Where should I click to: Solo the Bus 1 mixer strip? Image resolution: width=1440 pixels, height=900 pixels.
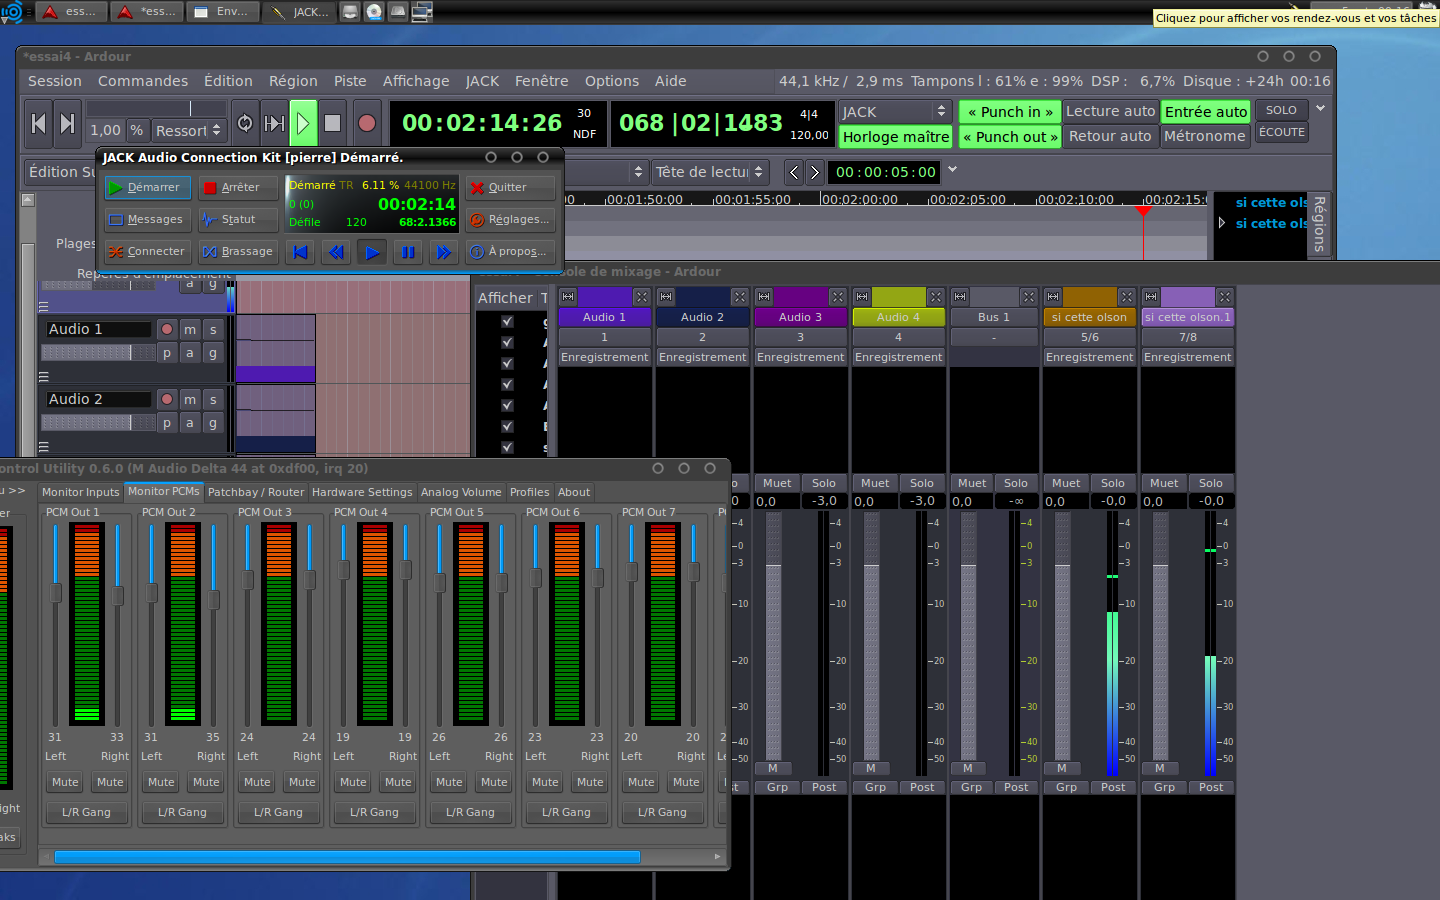pyautogui.click(x=1016, y=483)
